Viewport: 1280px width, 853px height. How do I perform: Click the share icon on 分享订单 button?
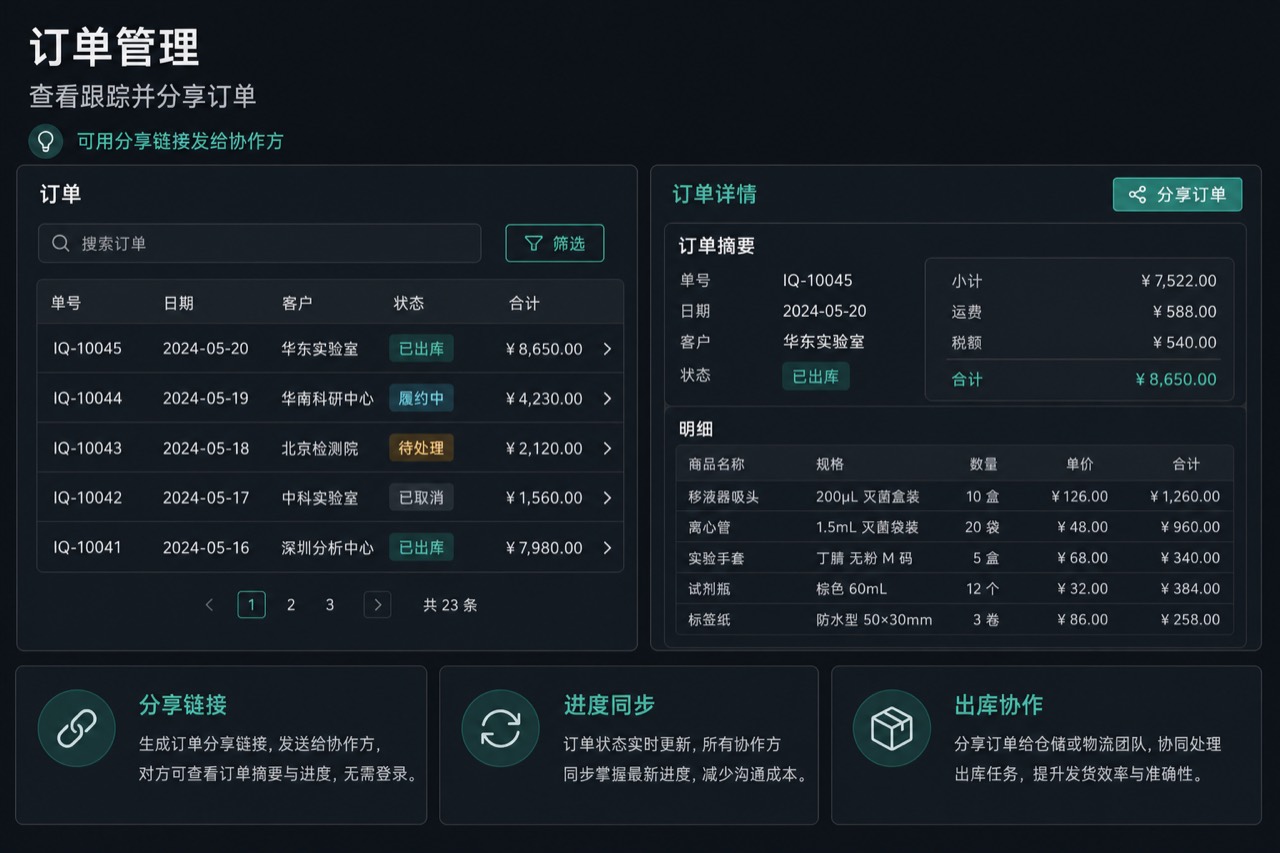pyautogui.click(x=1137, y=194)
